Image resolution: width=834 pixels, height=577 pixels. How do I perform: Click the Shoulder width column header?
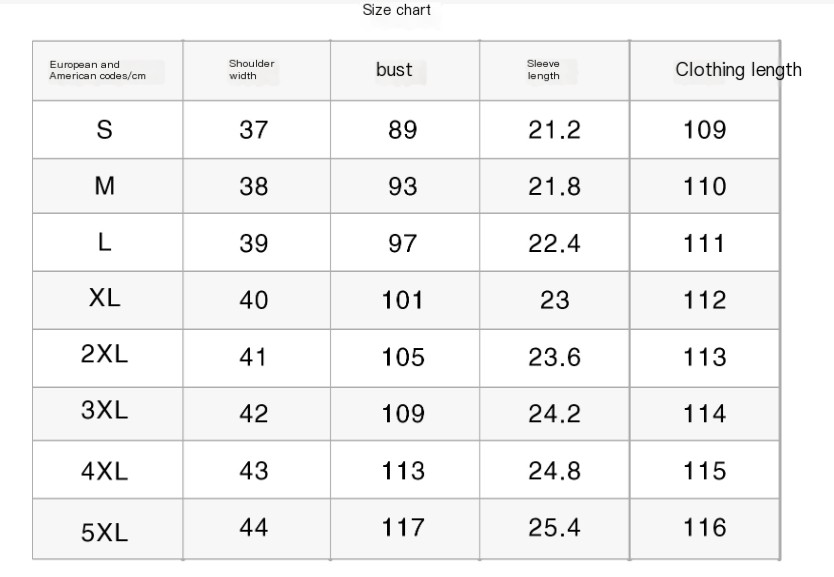[x=252, y=70]
